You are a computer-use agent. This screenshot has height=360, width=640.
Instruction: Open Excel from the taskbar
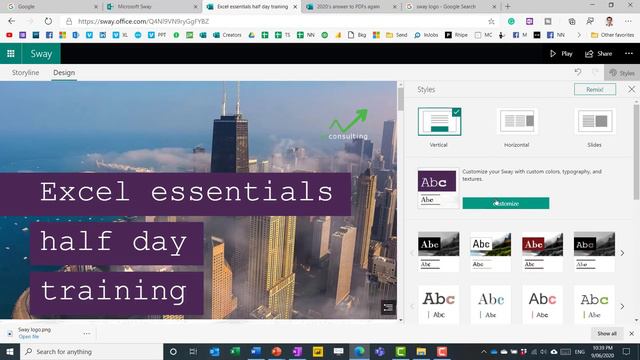[235, 351]
